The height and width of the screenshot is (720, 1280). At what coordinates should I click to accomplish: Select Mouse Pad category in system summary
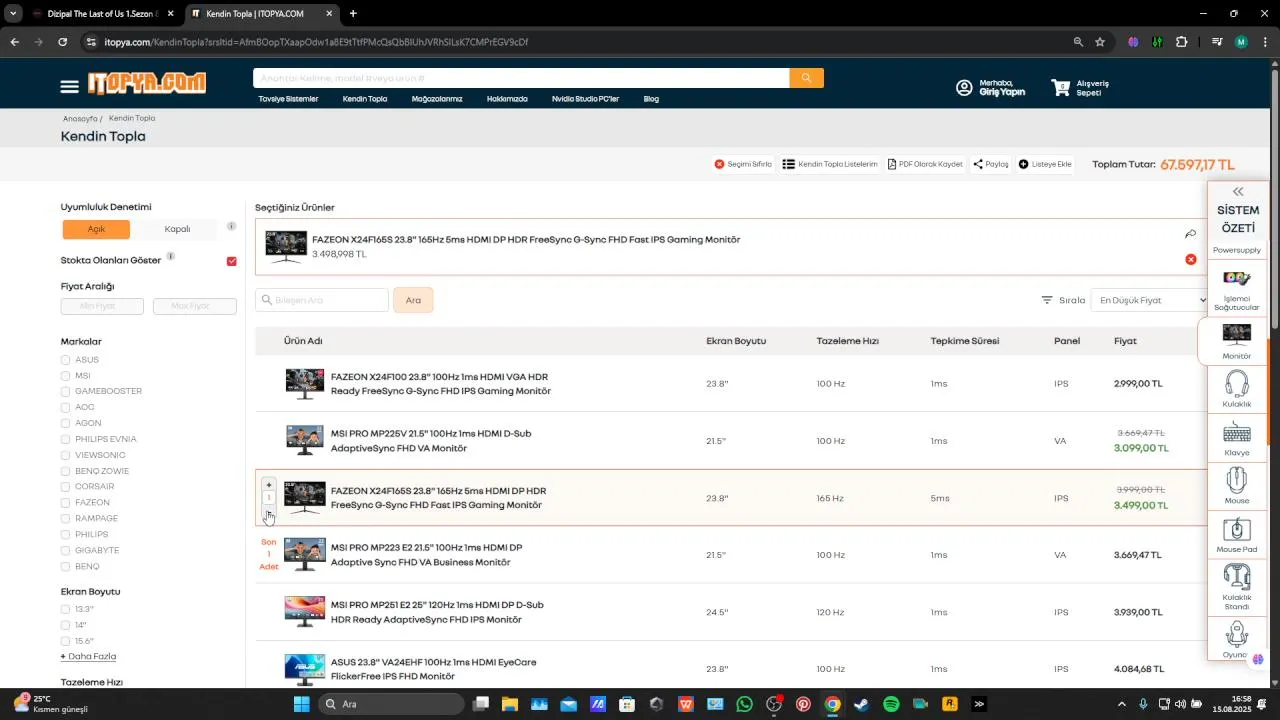coord(1237,535)
